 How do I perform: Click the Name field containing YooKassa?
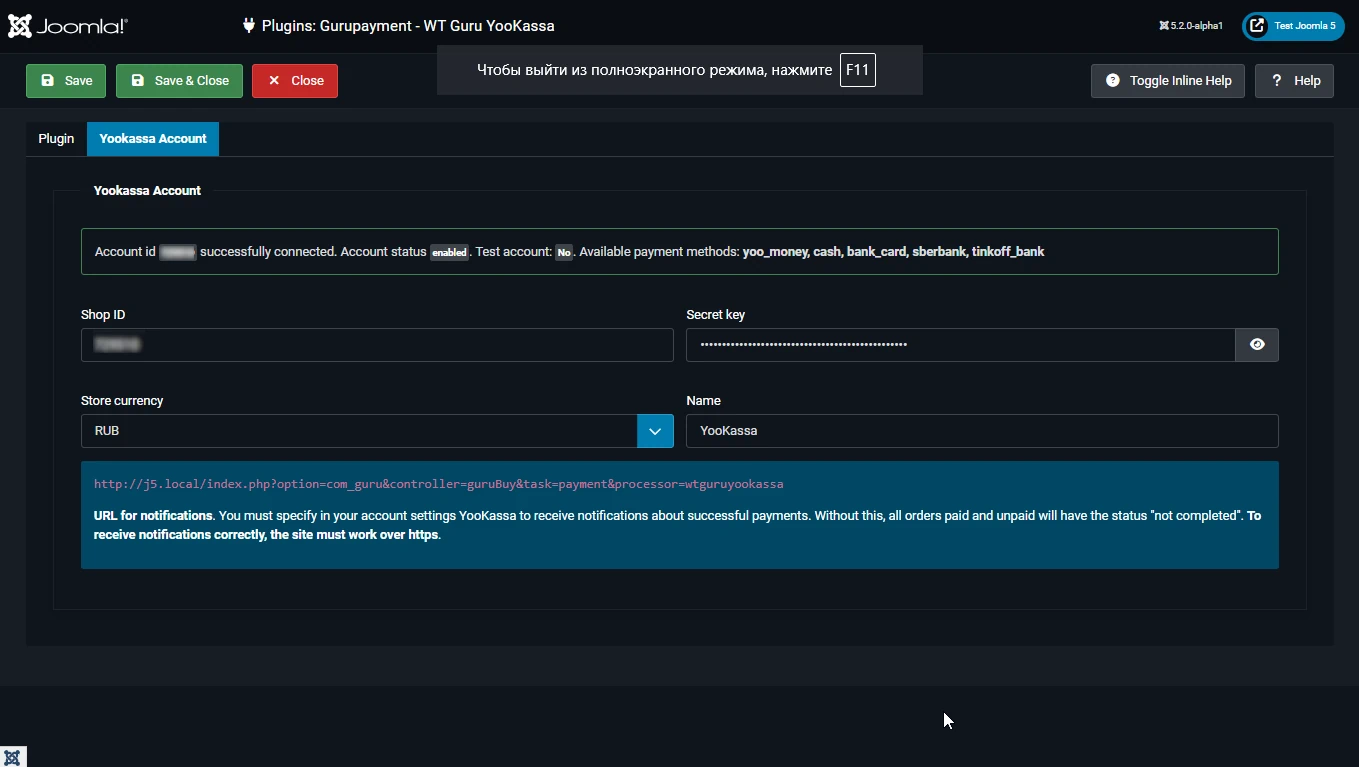[982, 431]
